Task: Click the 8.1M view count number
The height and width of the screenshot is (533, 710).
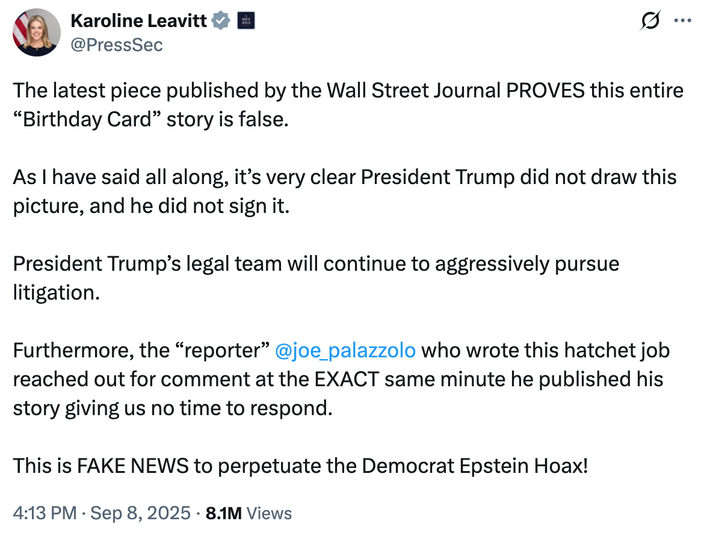Action: point(224,513)
